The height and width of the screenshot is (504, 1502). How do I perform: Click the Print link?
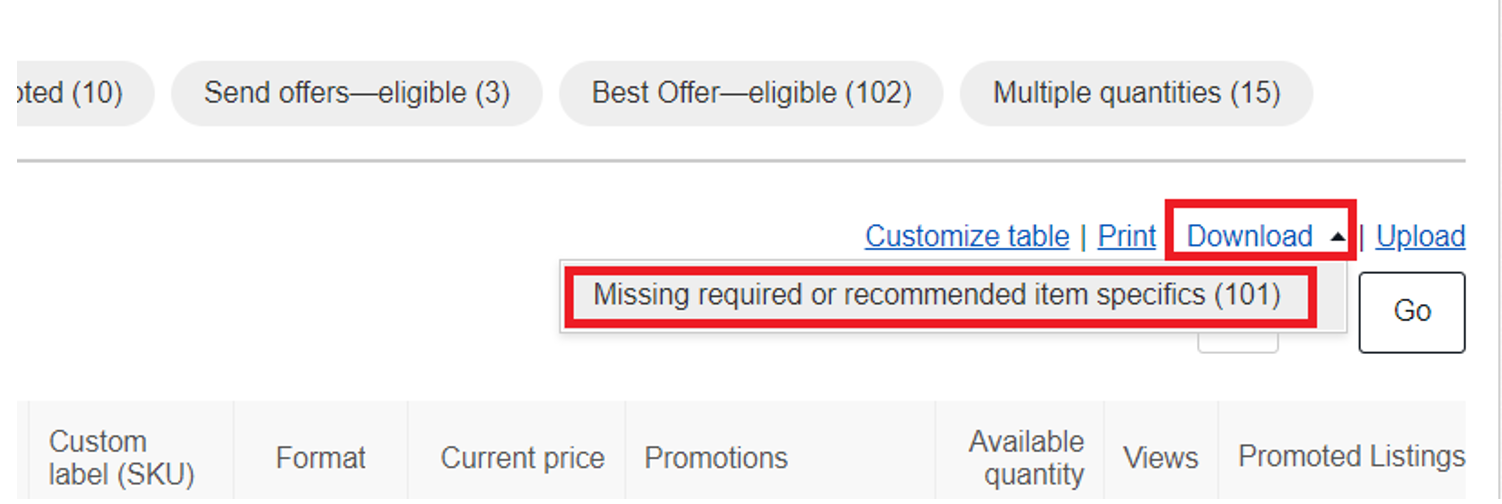1127,236
